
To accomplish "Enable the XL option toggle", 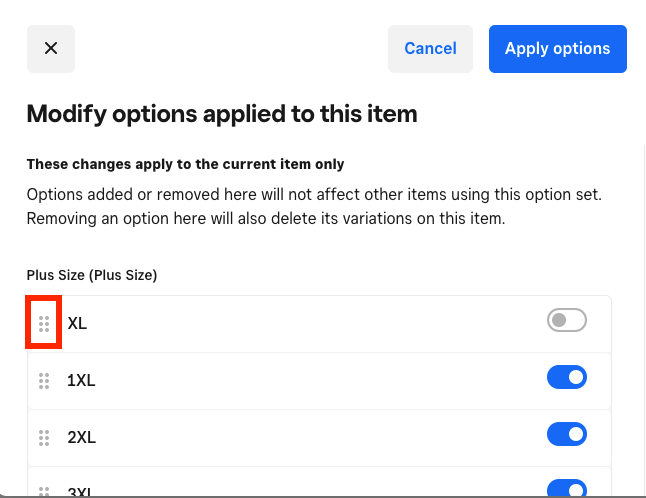I will (x=566, y=320).
